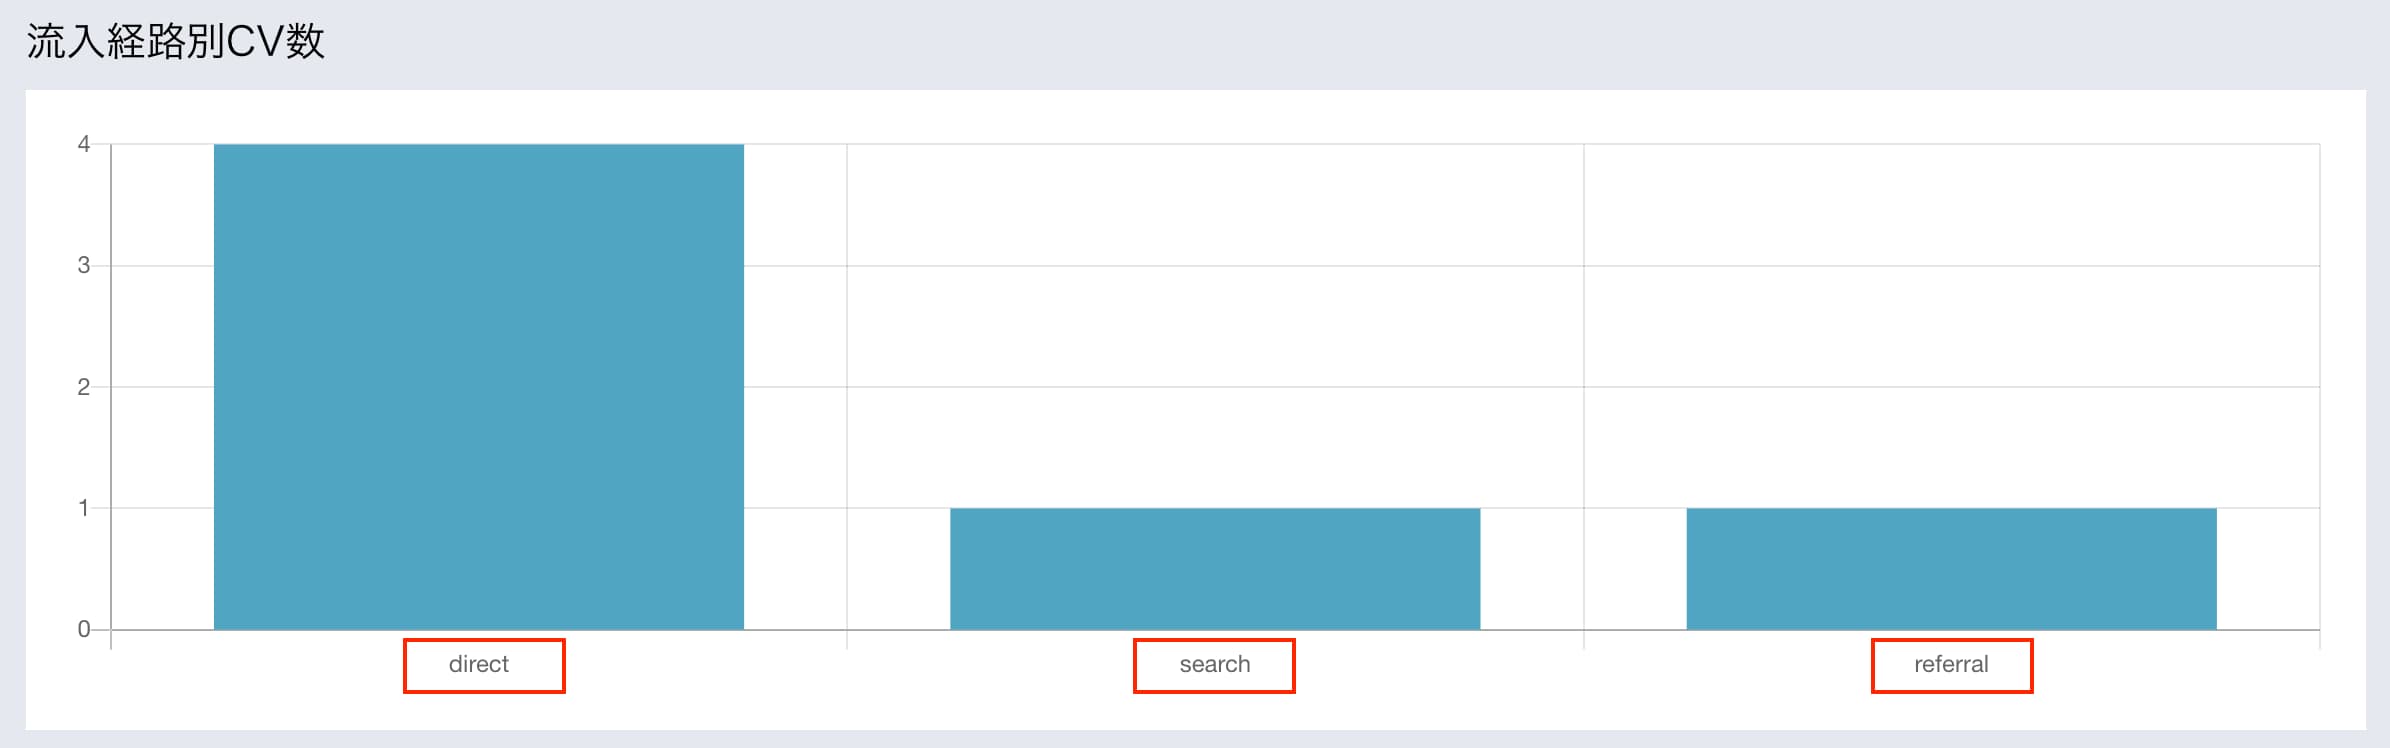Click y-axis value 4 label
This screenshot has width=2390, height=748.
(x=84, y=144)
